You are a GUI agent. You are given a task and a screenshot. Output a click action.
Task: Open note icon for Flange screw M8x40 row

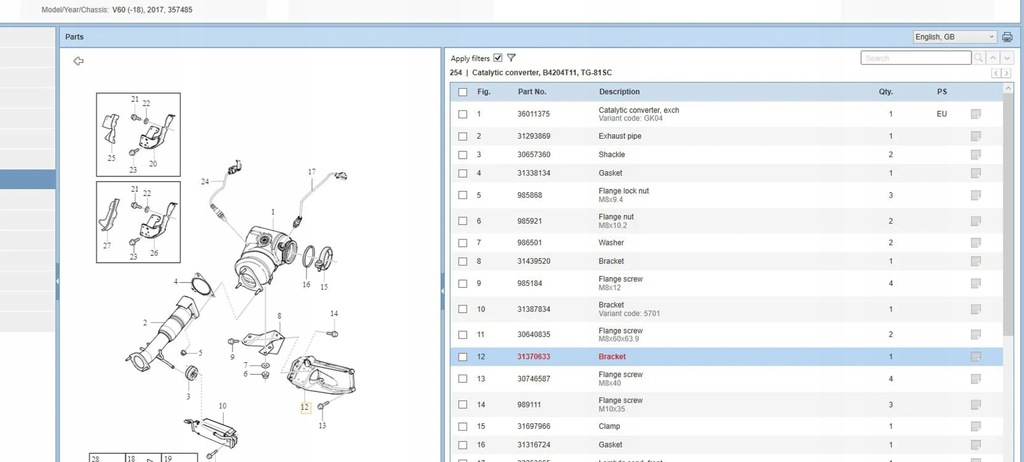coord(976,379)
